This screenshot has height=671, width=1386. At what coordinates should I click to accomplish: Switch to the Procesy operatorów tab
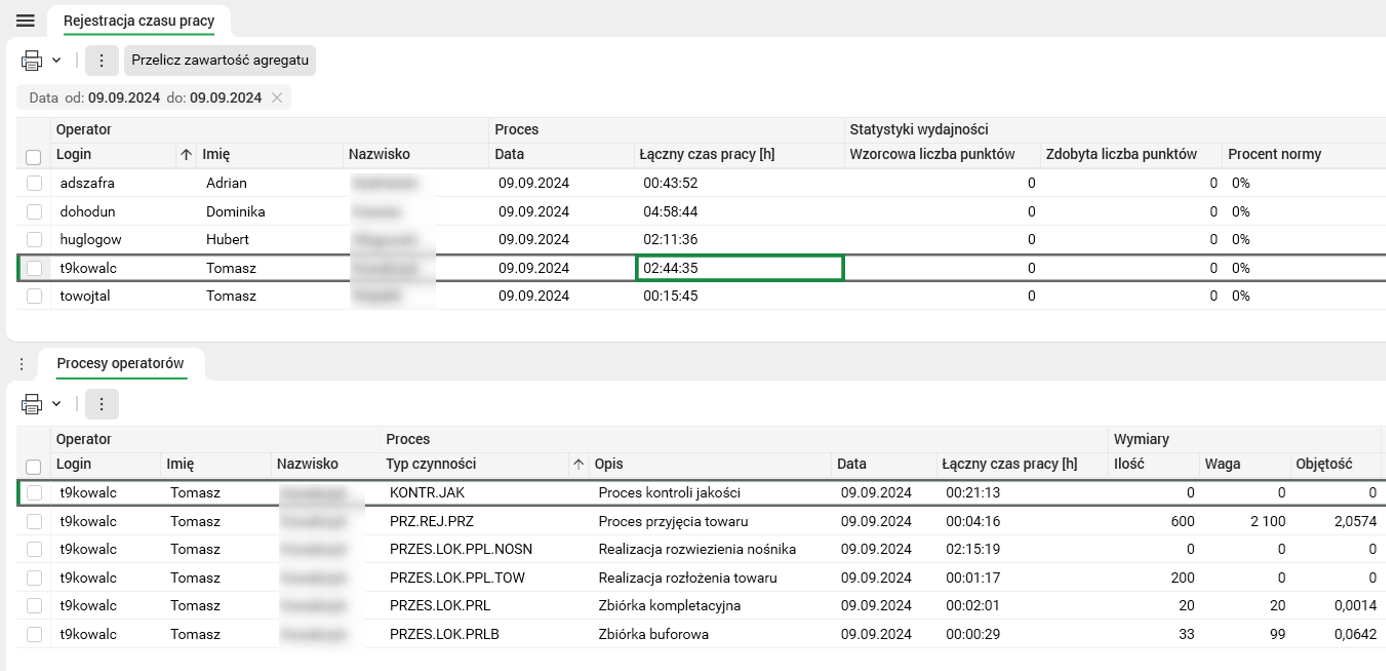click(x=120, y=364)
